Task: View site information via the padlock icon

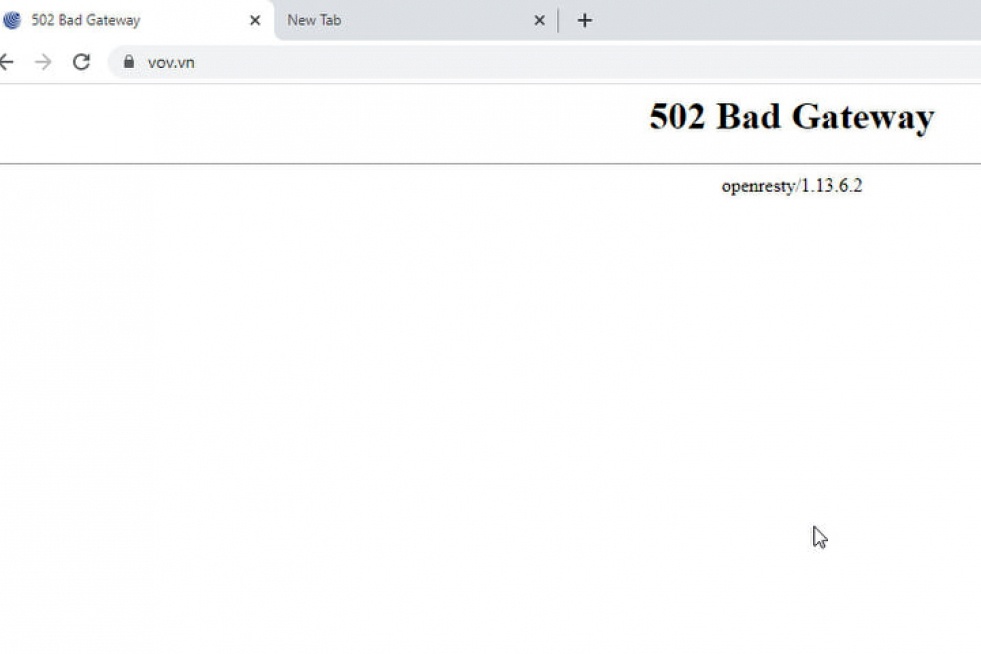Action: coord(128,62)
